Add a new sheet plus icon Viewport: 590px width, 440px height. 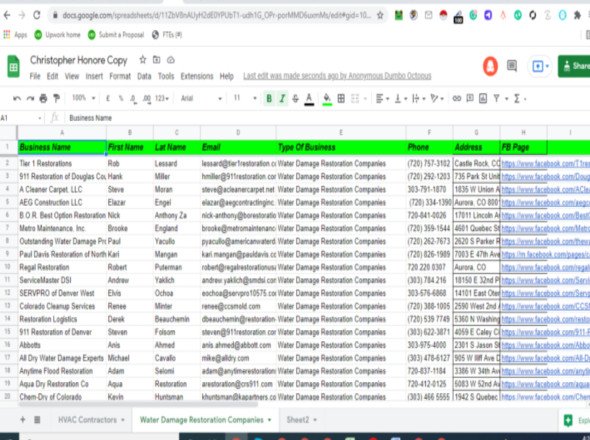click(23, 419)
